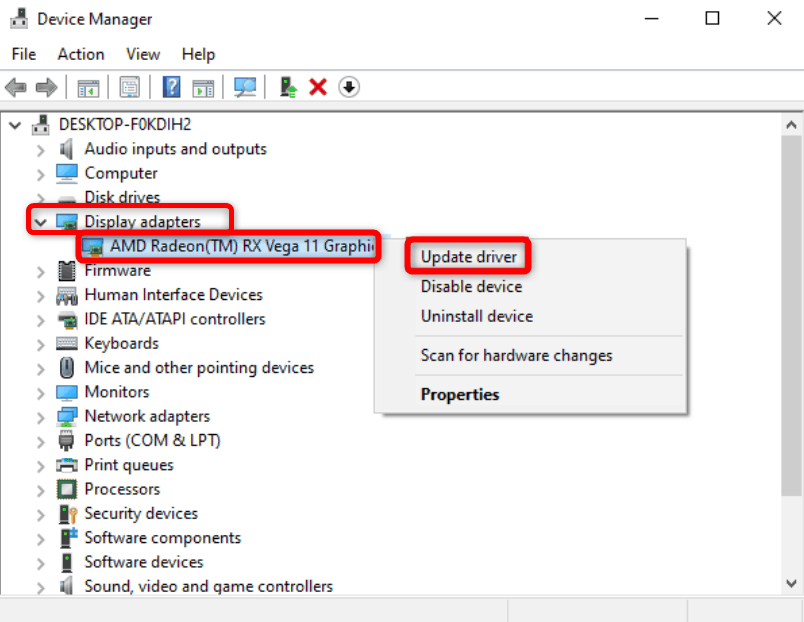Click the red X uninstall device icon

point(318,87)
